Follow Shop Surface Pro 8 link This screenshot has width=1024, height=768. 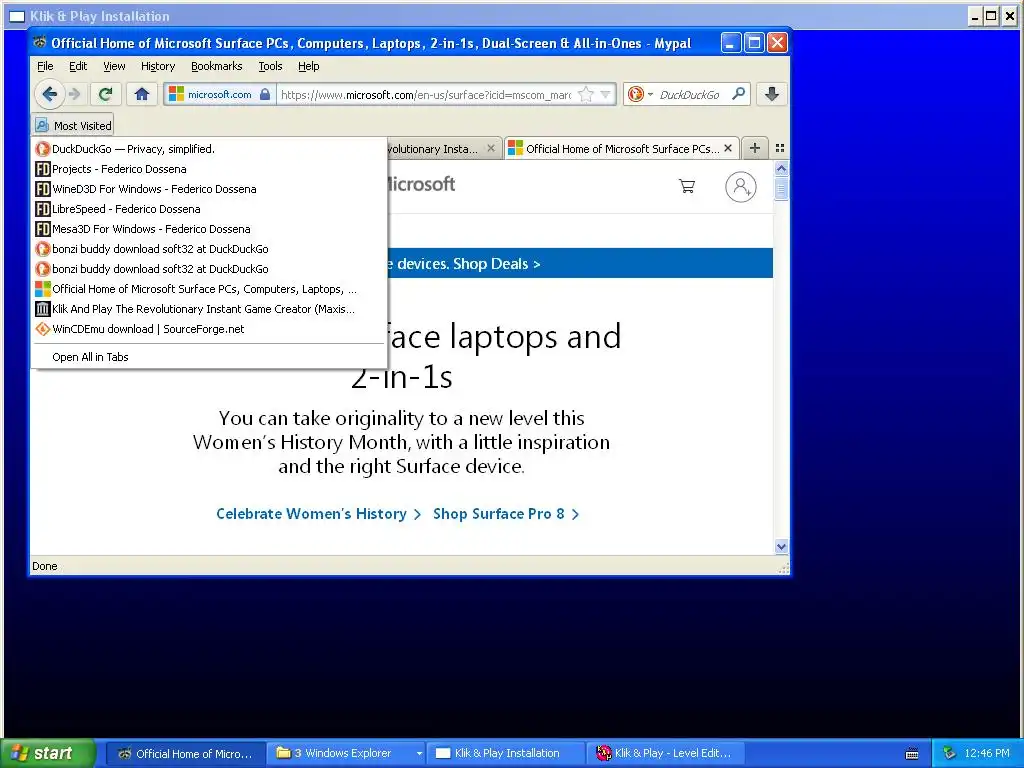point(506,514)
